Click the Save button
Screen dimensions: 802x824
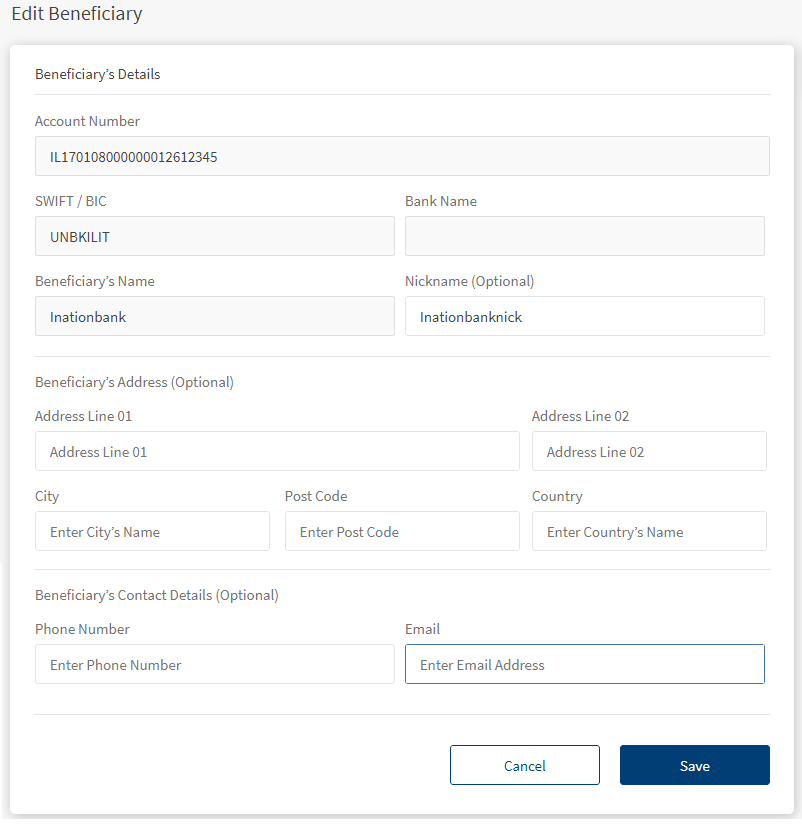[x=694, y=765]
